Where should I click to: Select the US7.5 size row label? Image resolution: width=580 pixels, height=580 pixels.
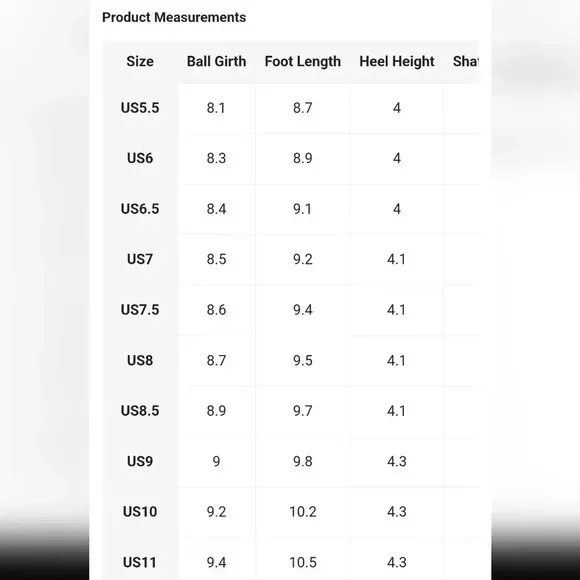[x=140, y=310]
